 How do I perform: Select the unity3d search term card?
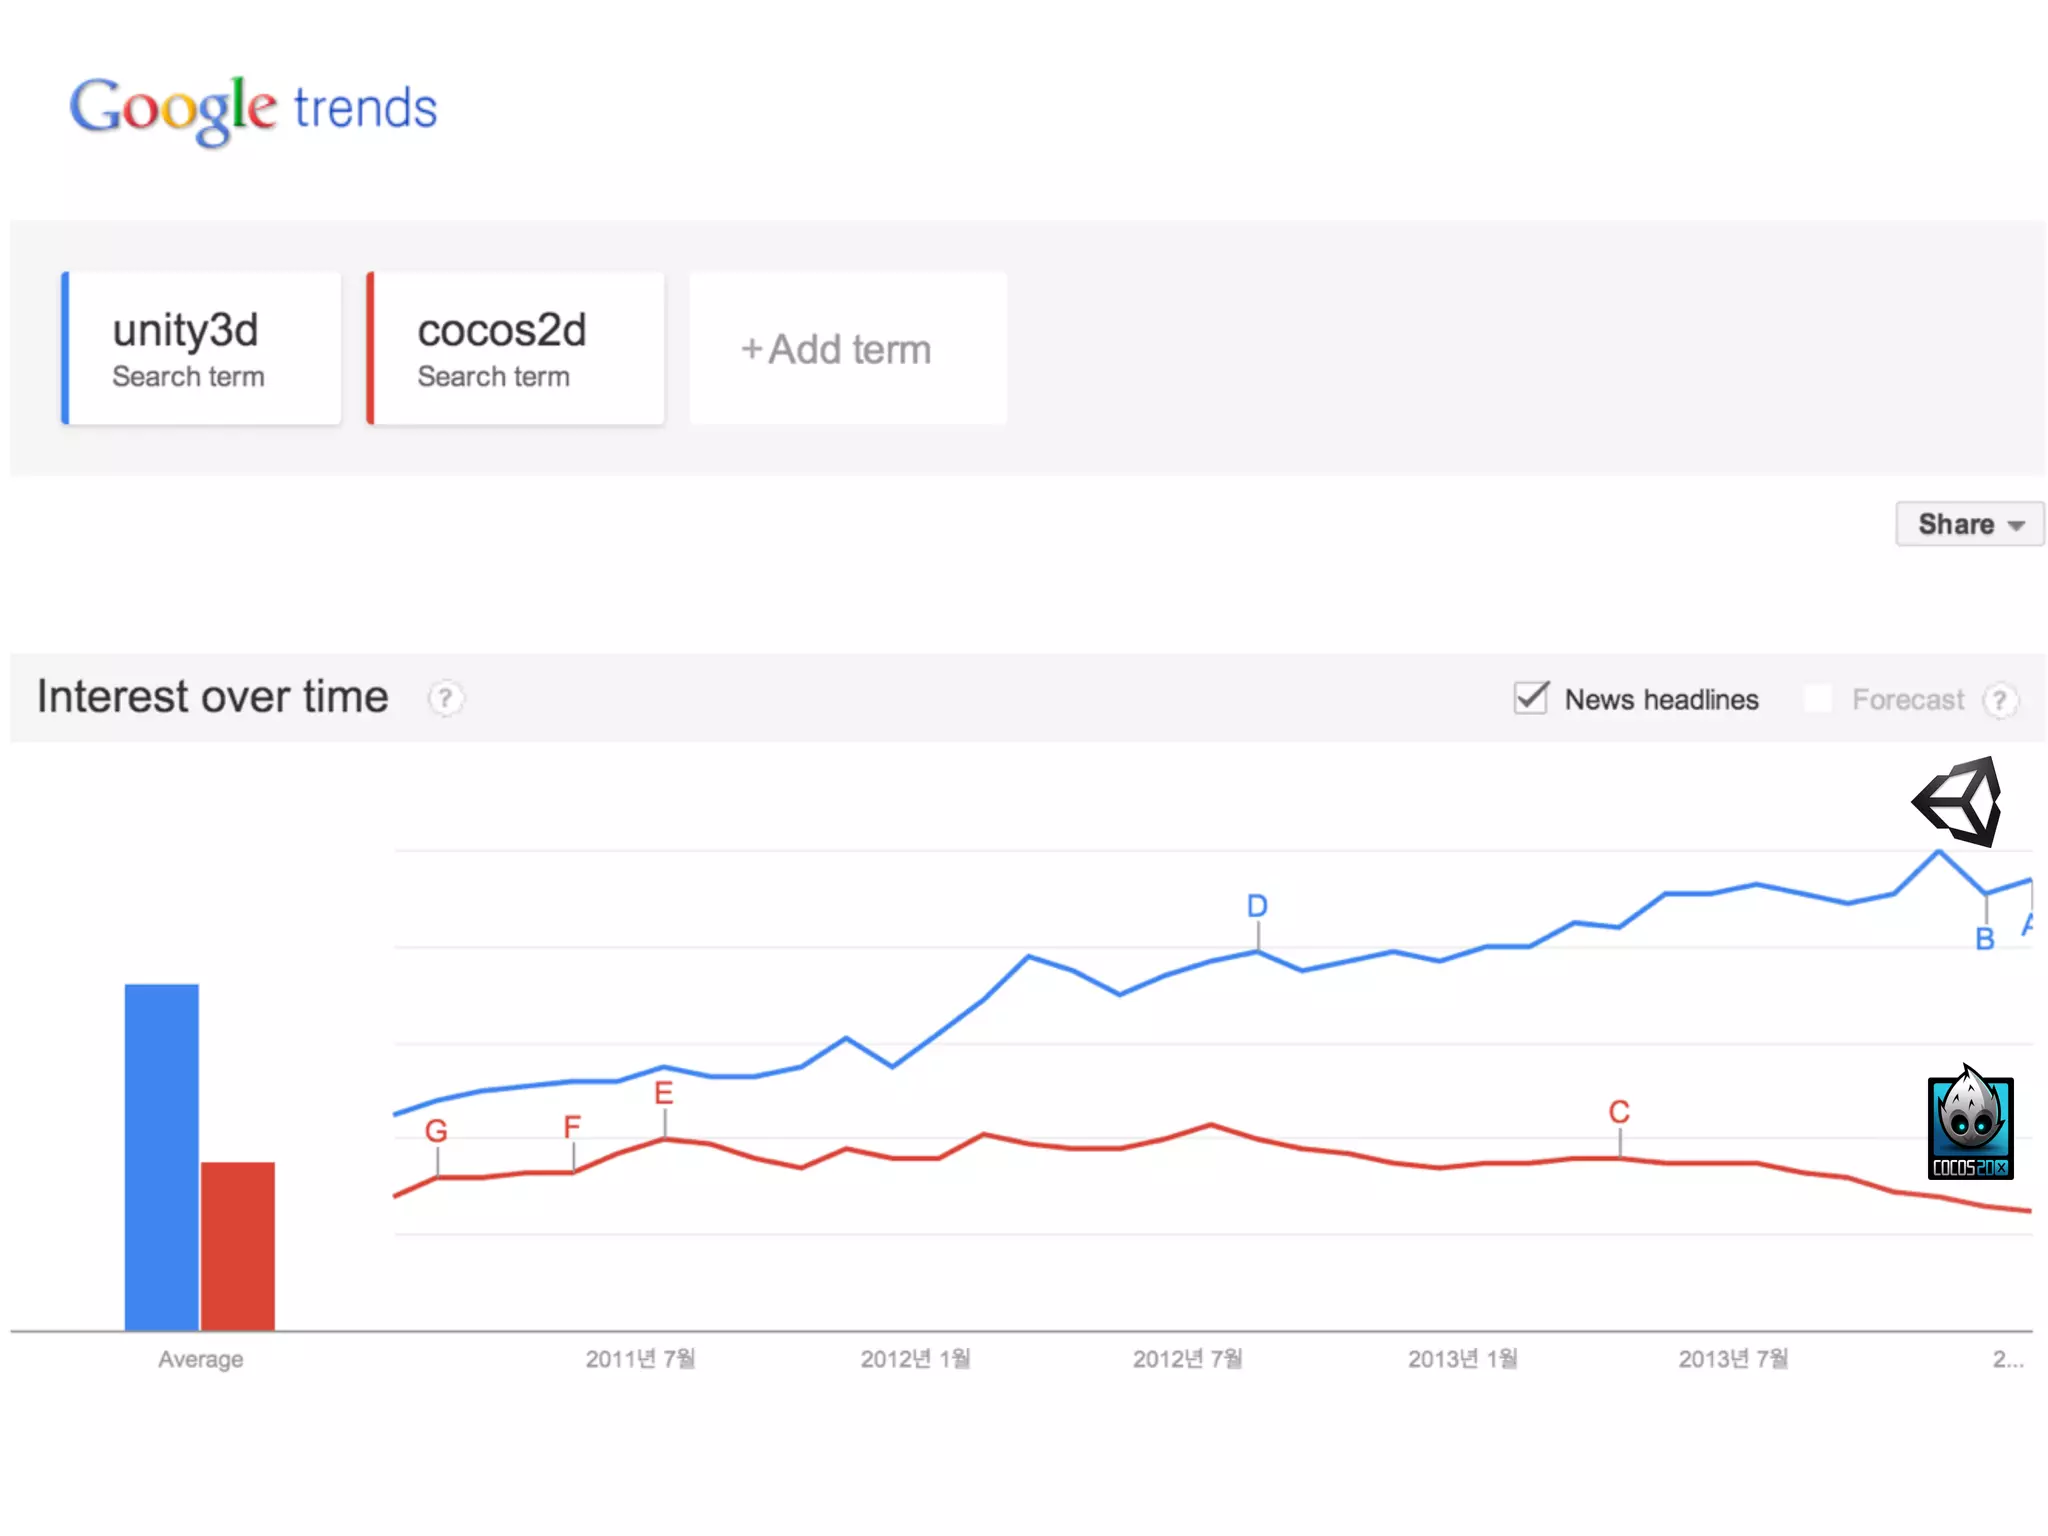201,348
